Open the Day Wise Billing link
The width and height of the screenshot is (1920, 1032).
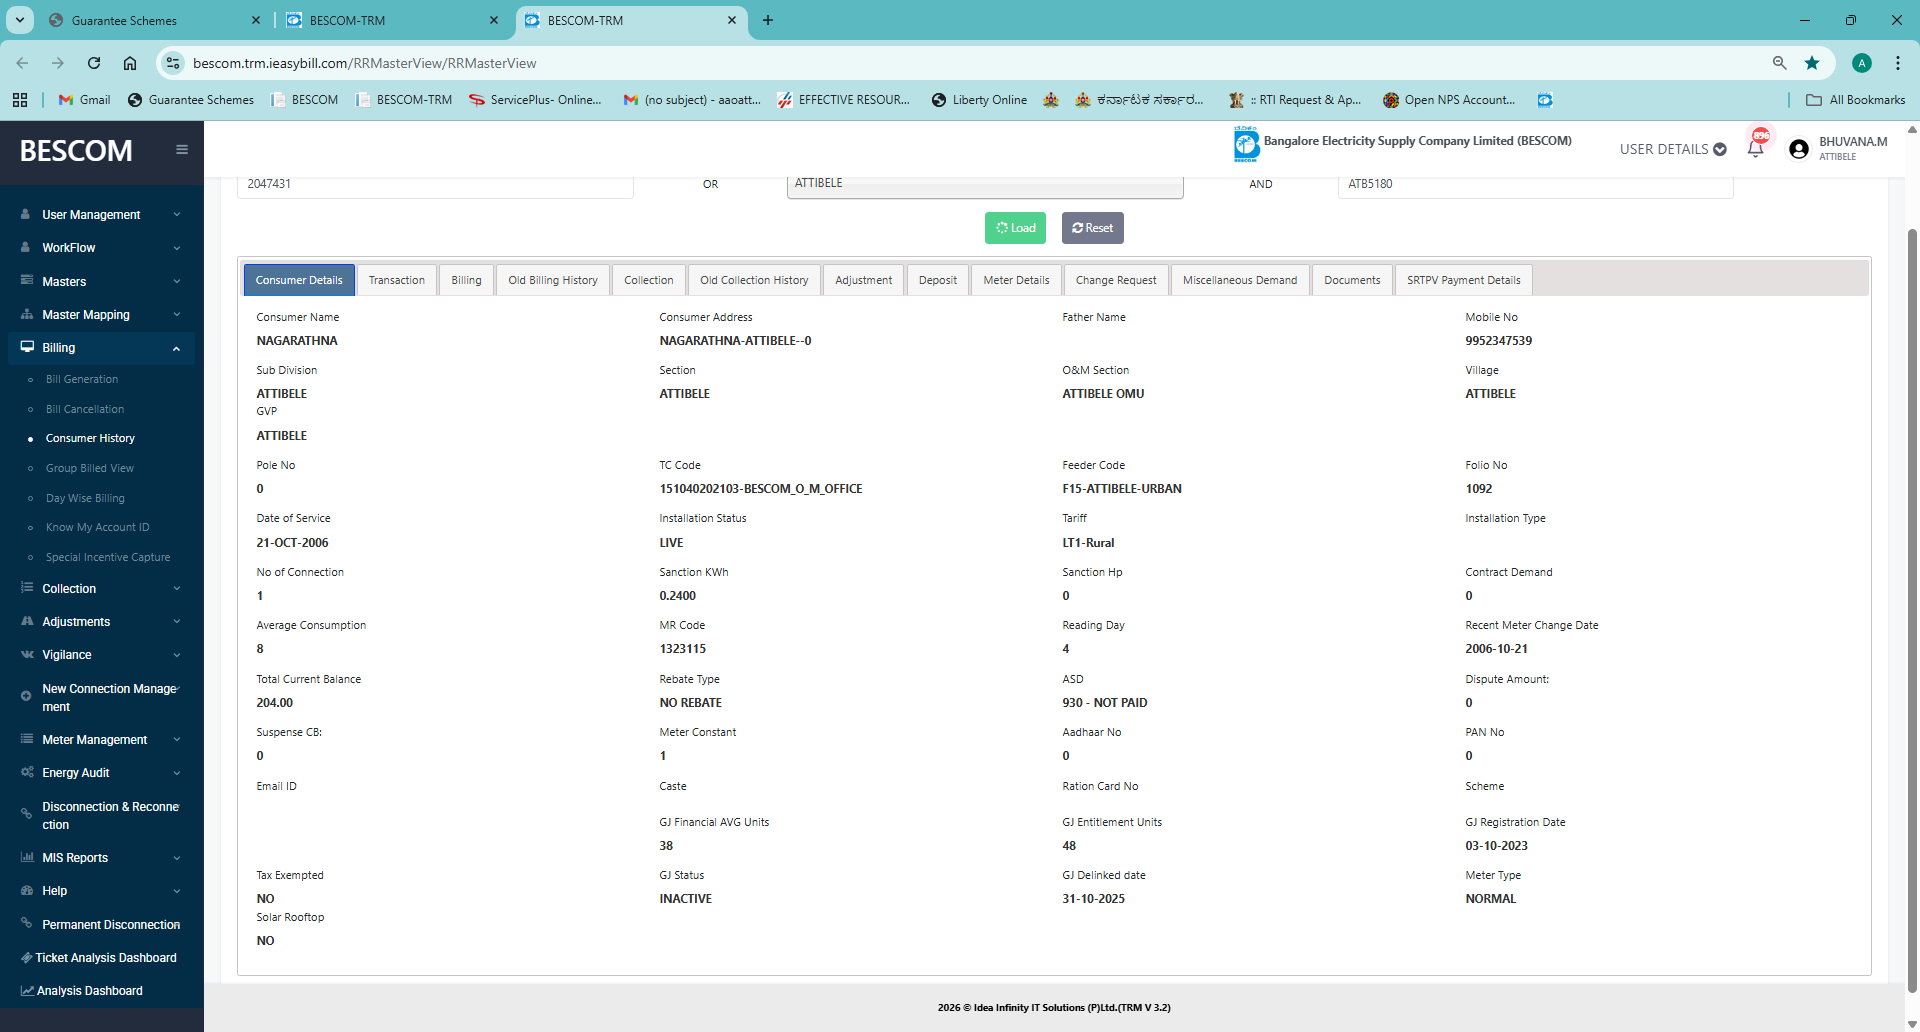85,498
